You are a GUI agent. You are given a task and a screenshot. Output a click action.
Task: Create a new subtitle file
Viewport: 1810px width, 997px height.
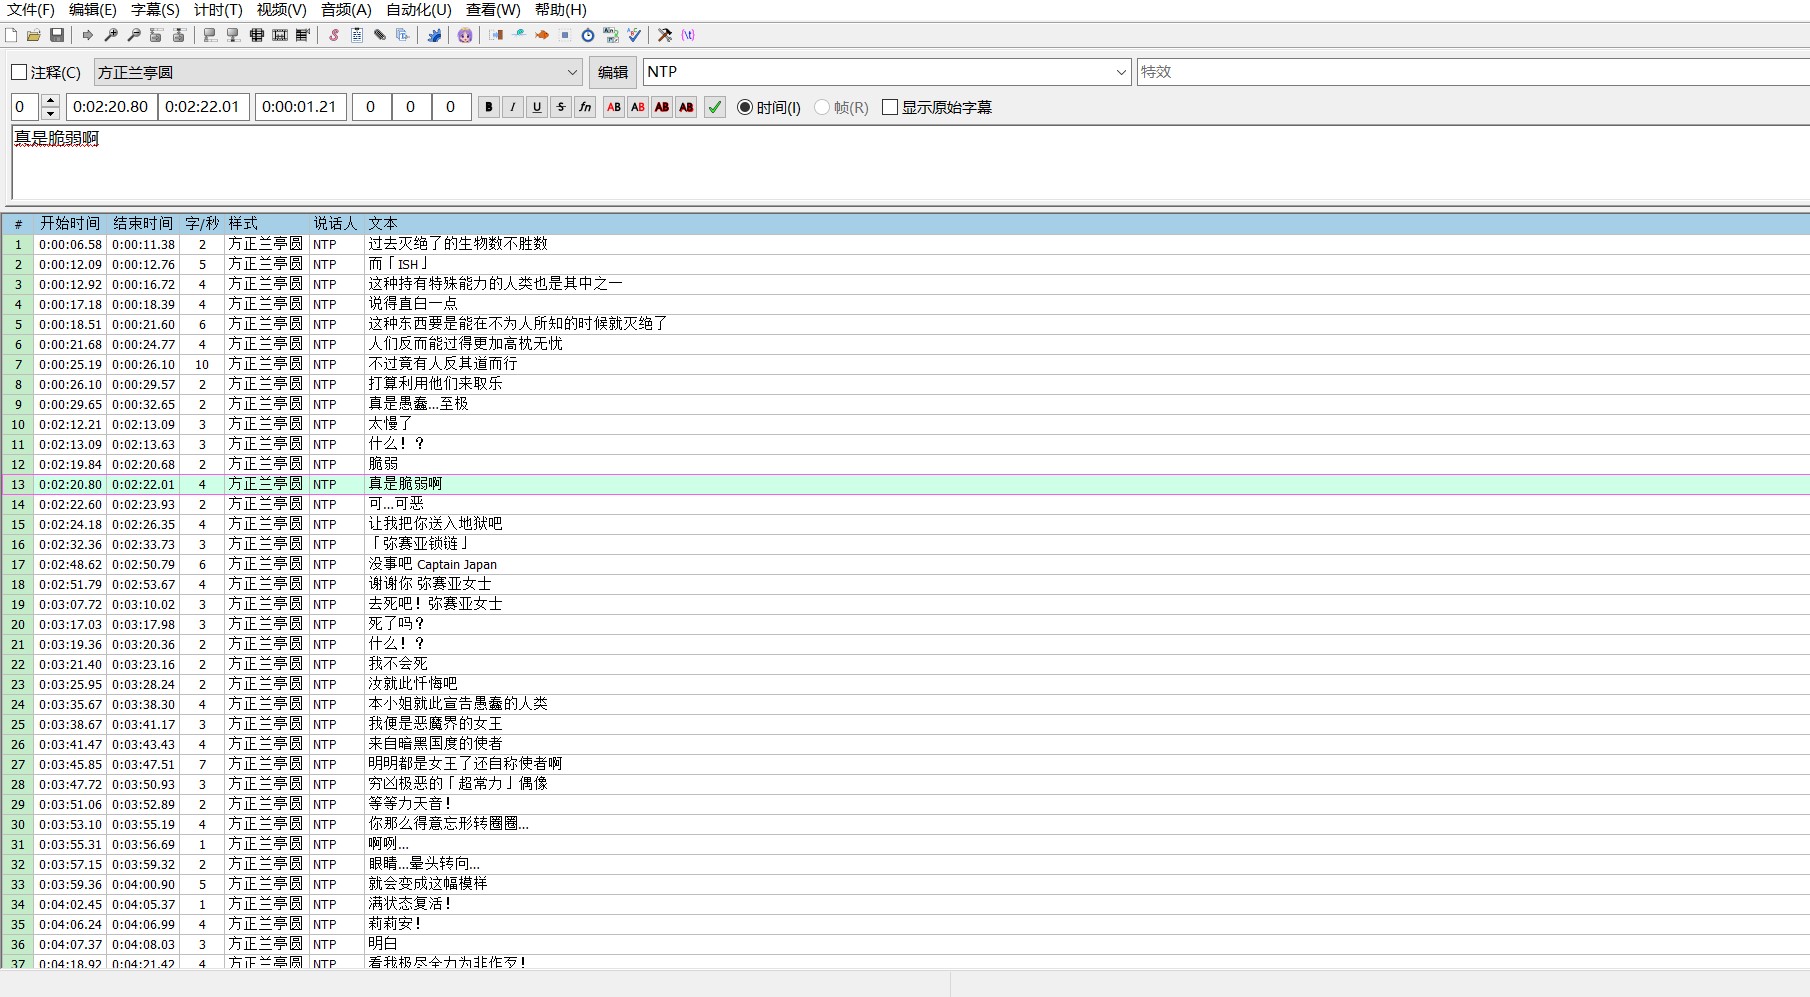click(x=11, y=35)
